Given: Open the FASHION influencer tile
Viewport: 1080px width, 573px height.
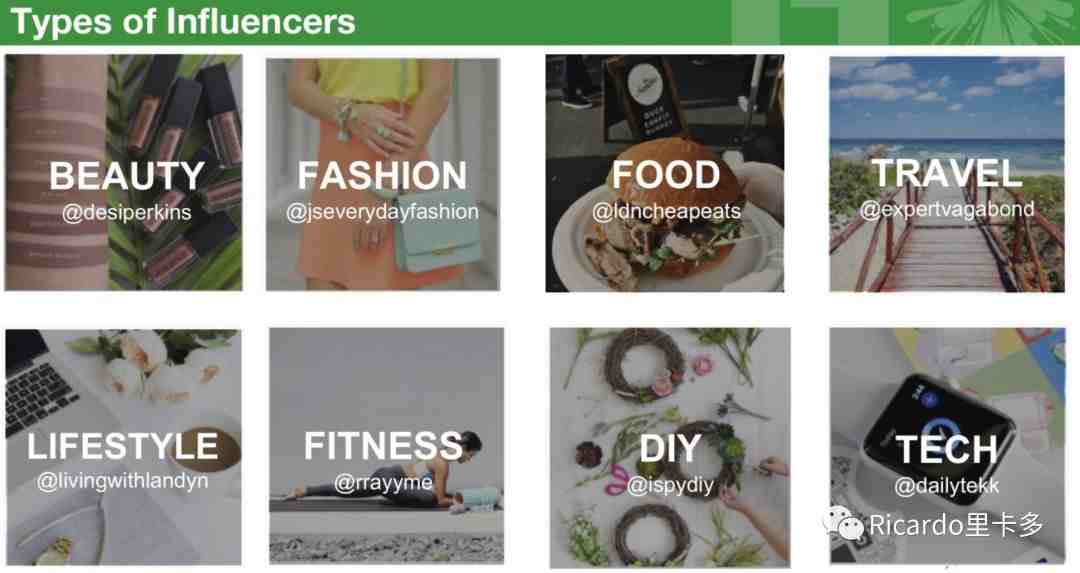Looking at the screenshot, I should pos(383,174).
